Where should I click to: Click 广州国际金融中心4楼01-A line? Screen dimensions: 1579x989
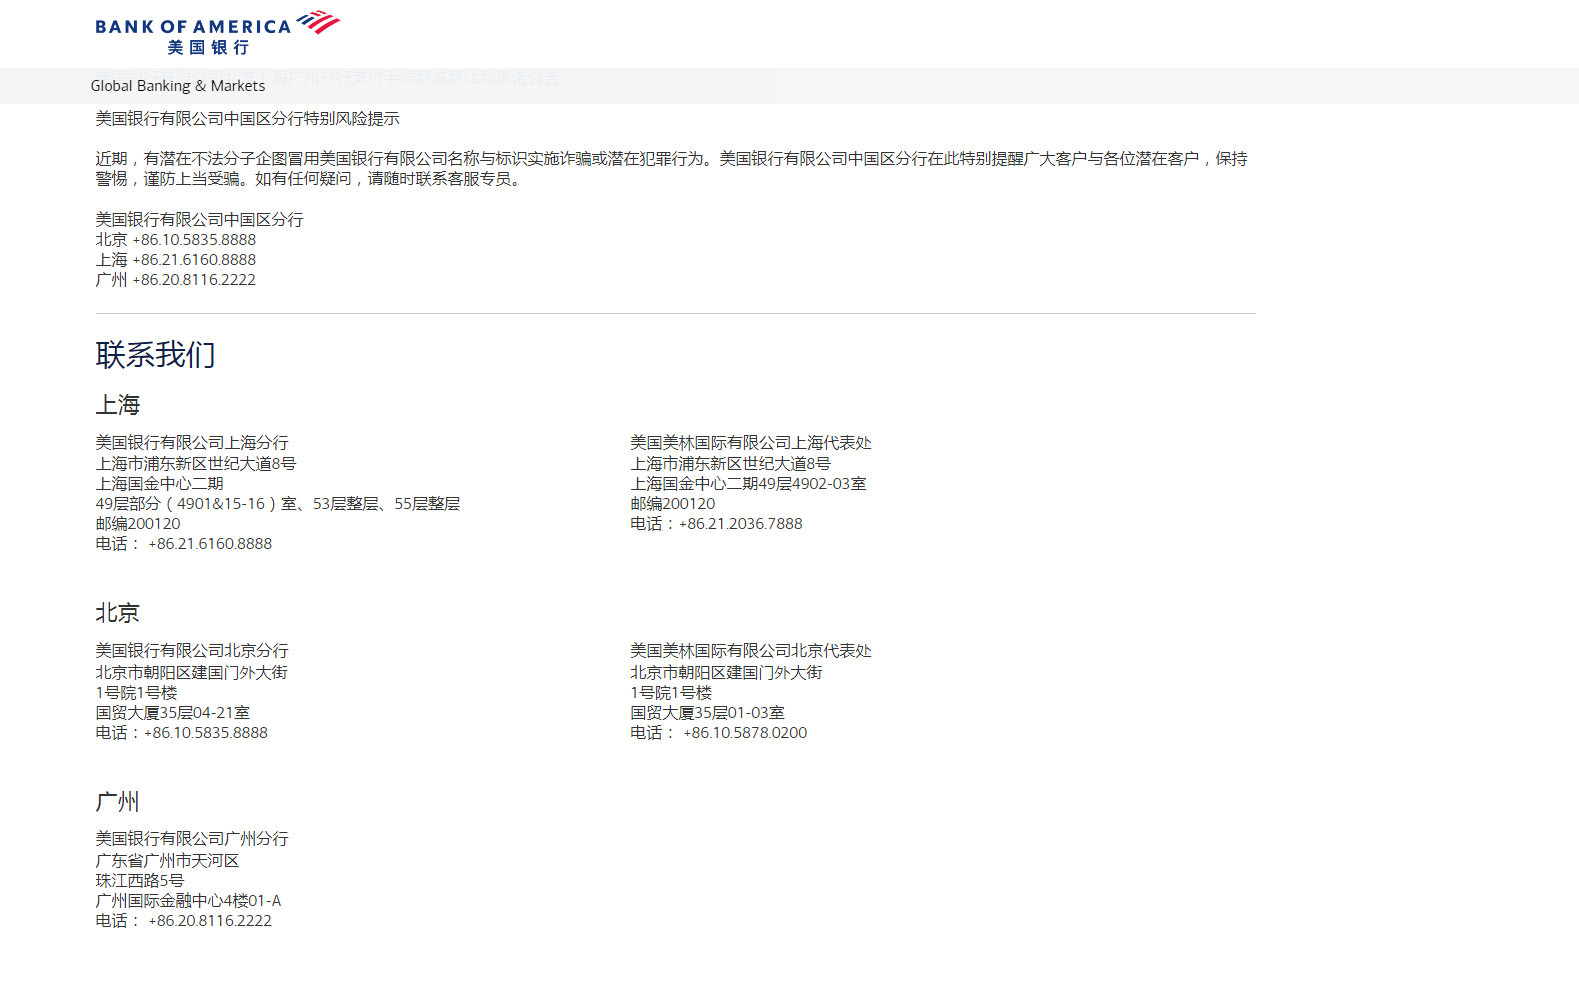point(188,900)
